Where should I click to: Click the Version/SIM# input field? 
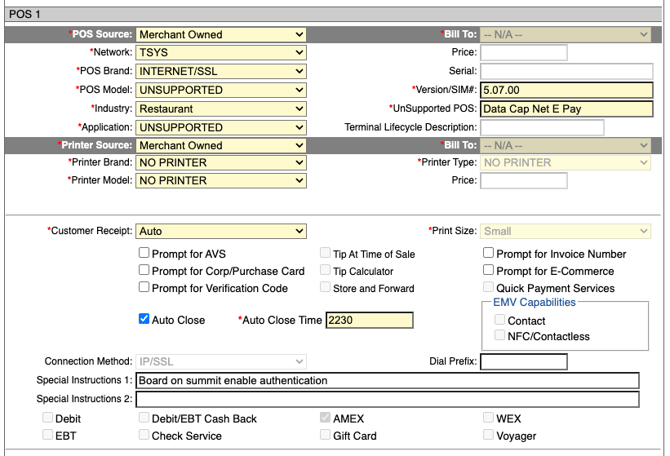[565, 90]
